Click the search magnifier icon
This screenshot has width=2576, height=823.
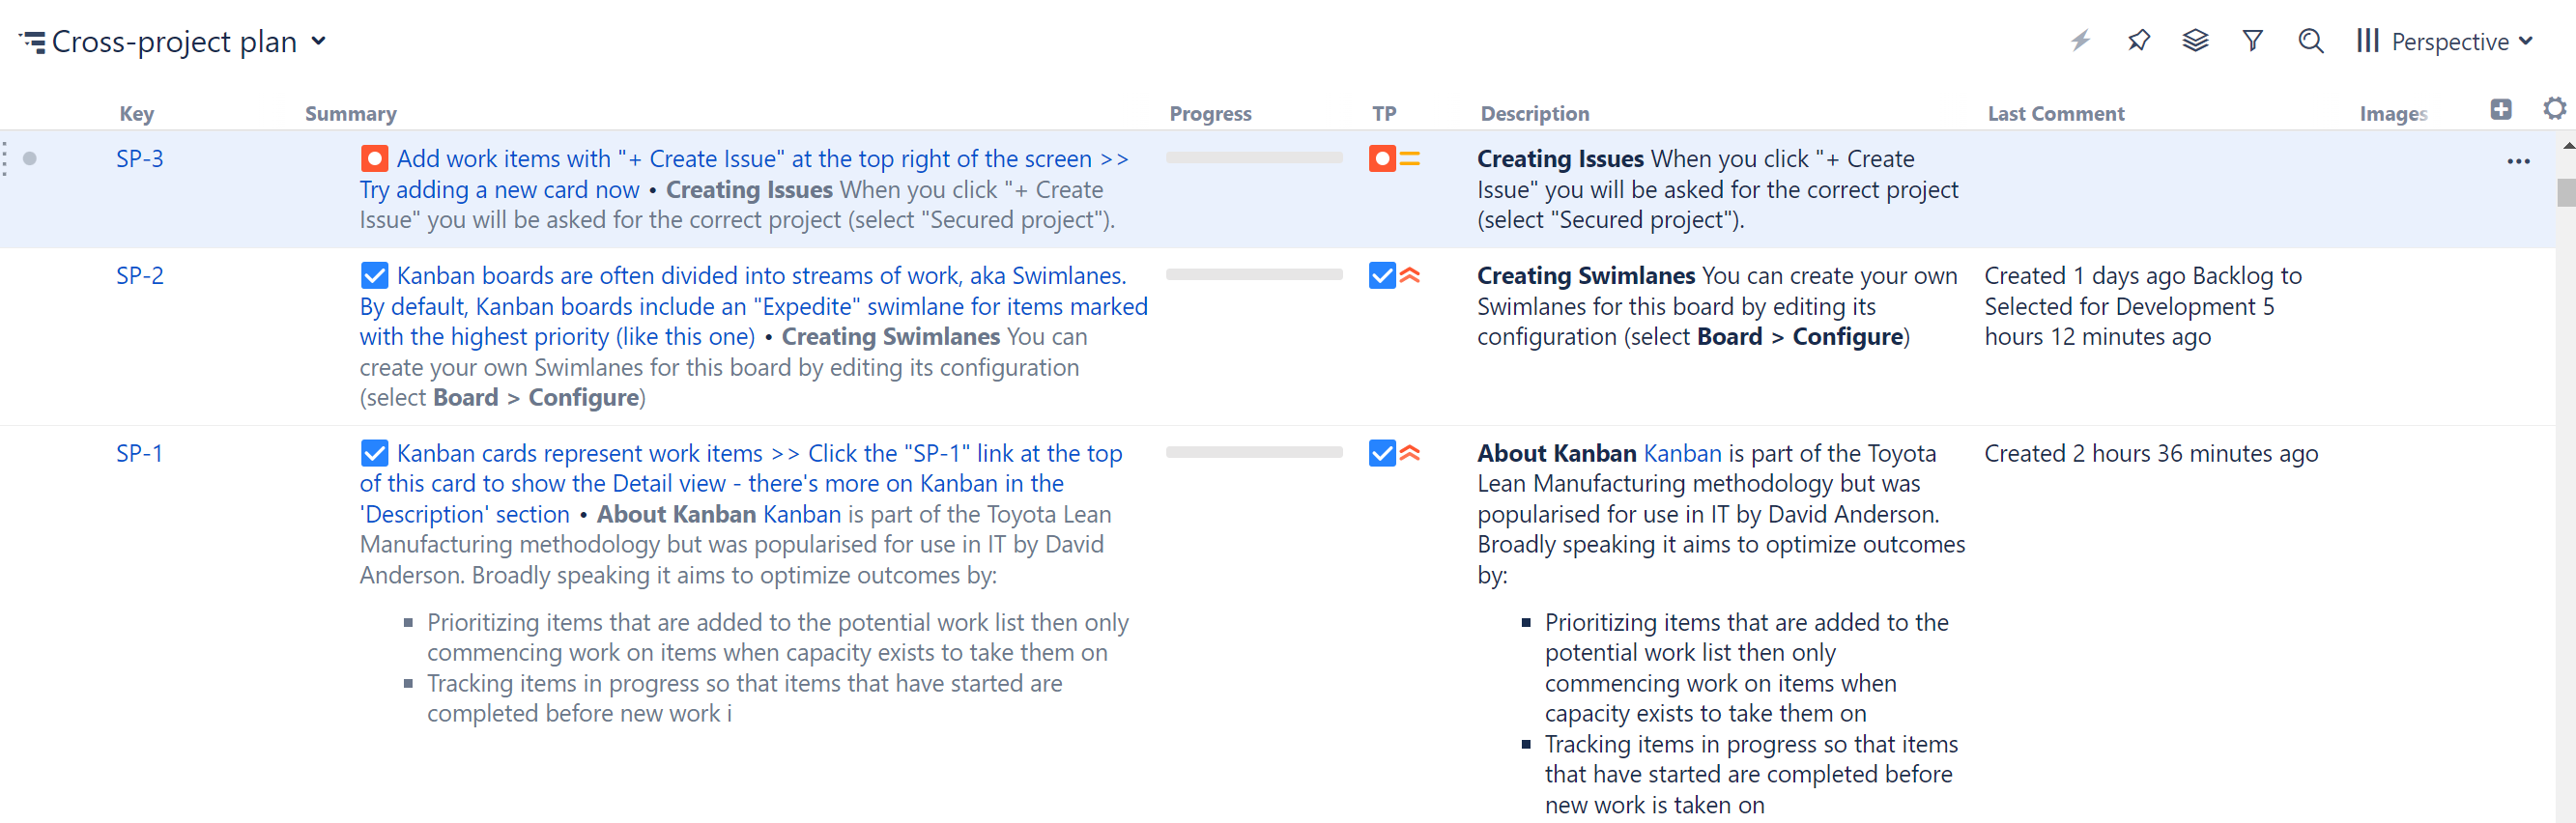pos(2310,41)
